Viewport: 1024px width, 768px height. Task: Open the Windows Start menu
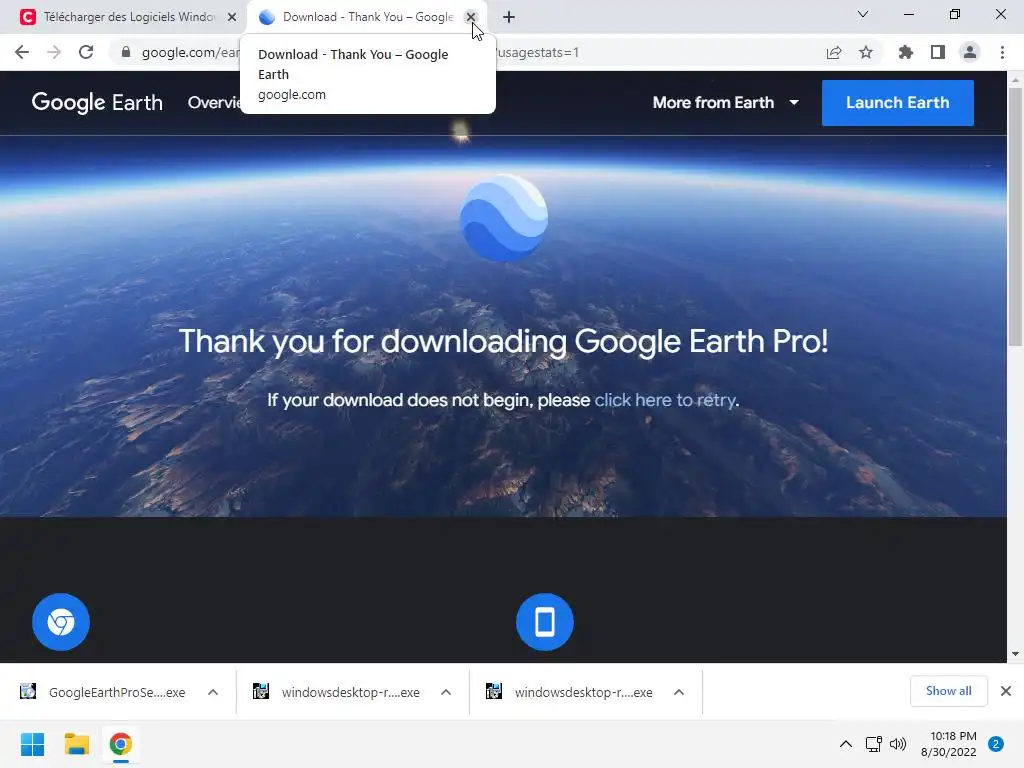click(x=32, y=744)
